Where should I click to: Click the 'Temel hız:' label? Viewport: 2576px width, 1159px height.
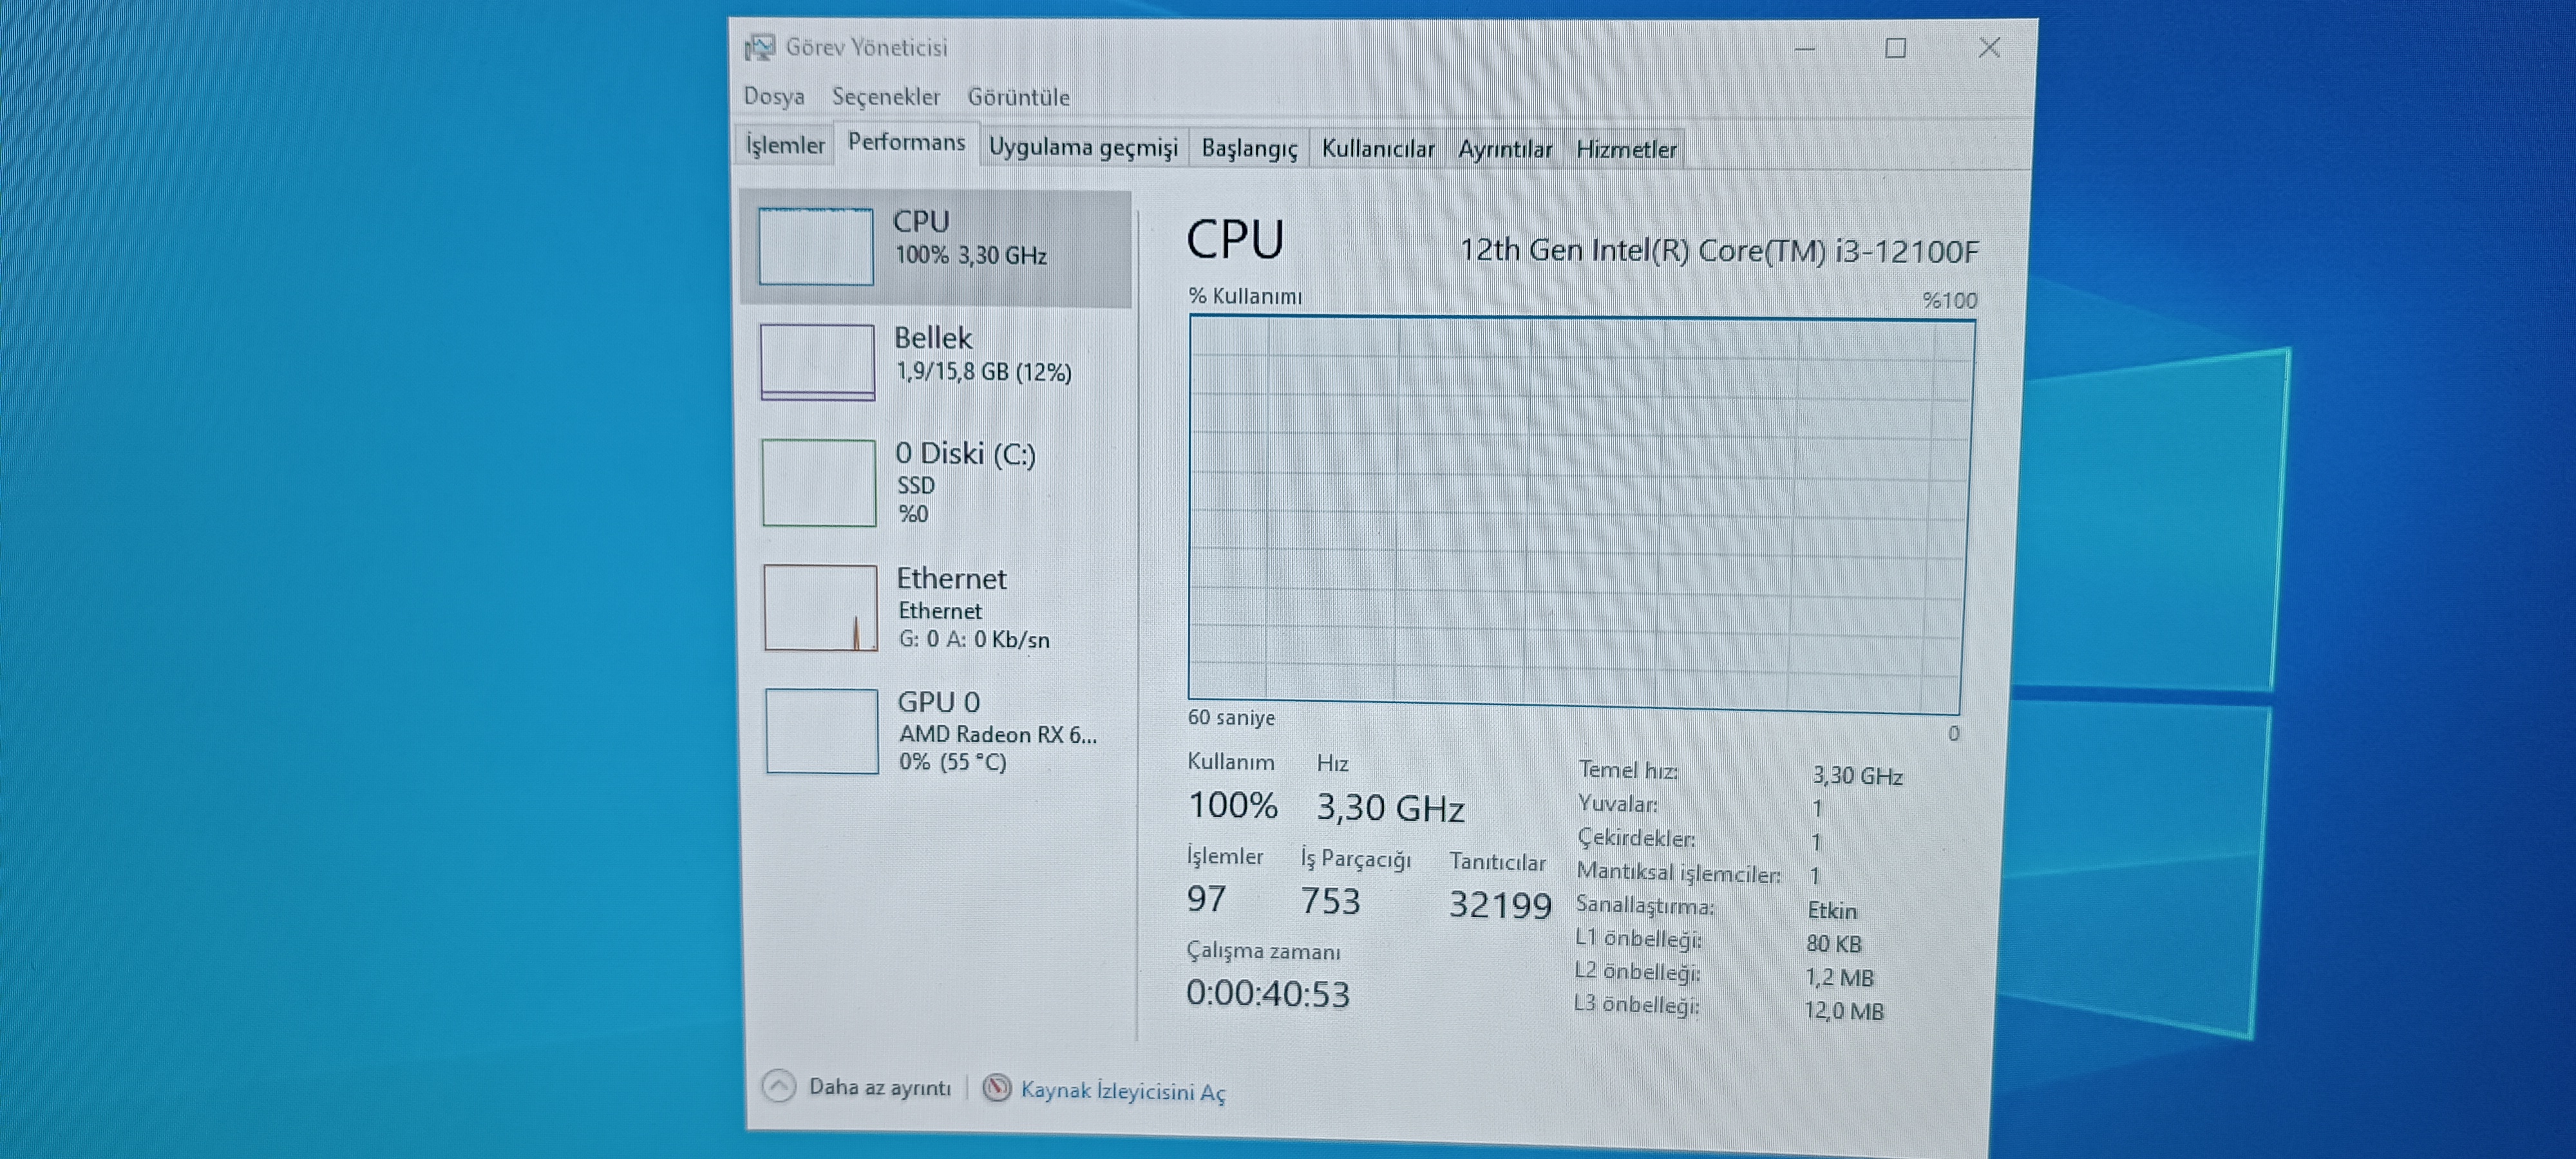click(1628, 770)
